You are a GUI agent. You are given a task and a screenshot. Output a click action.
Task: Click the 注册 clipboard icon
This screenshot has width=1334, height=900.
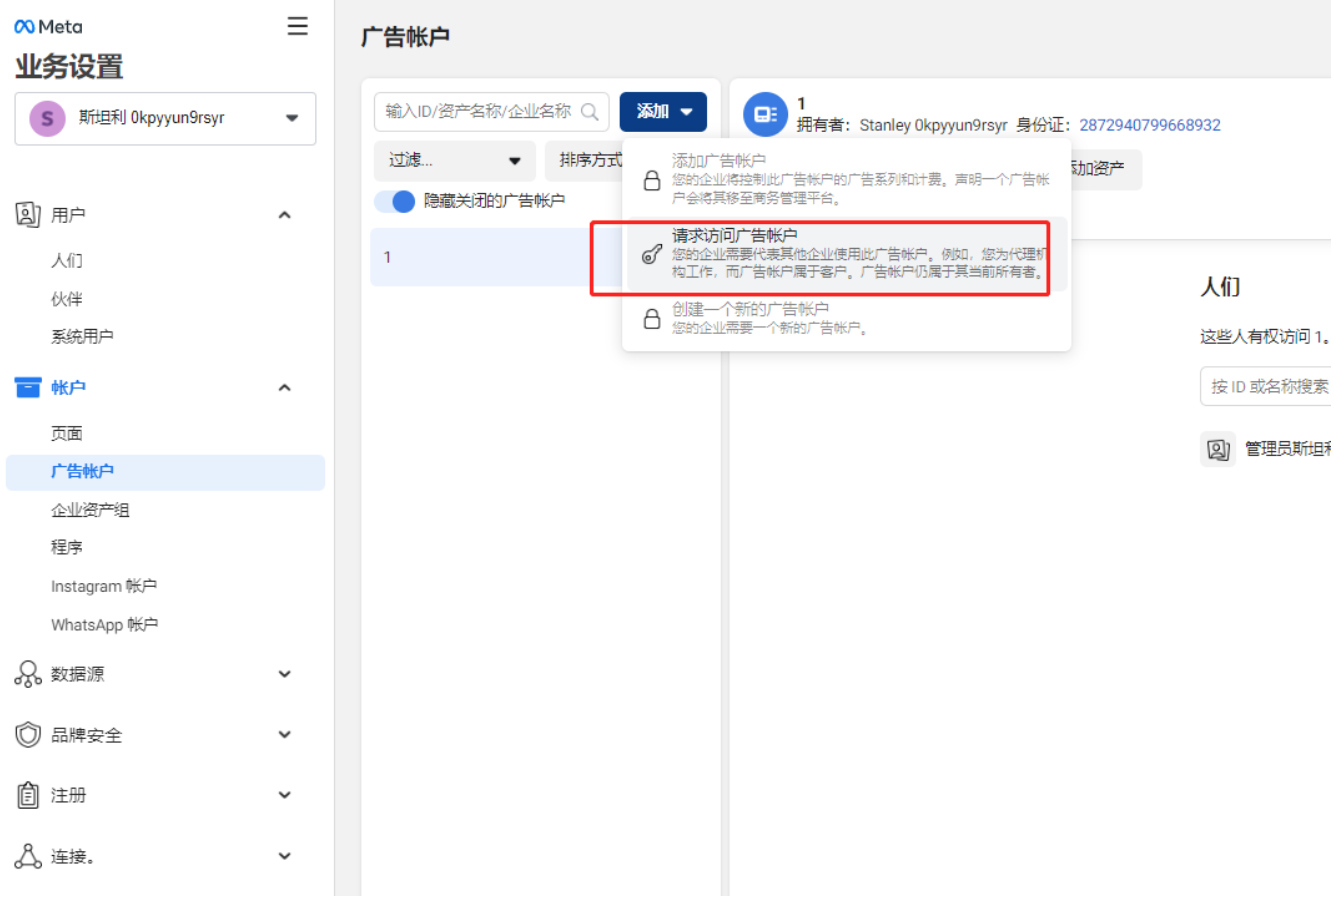pyautogui.click(x=28, y=795)
